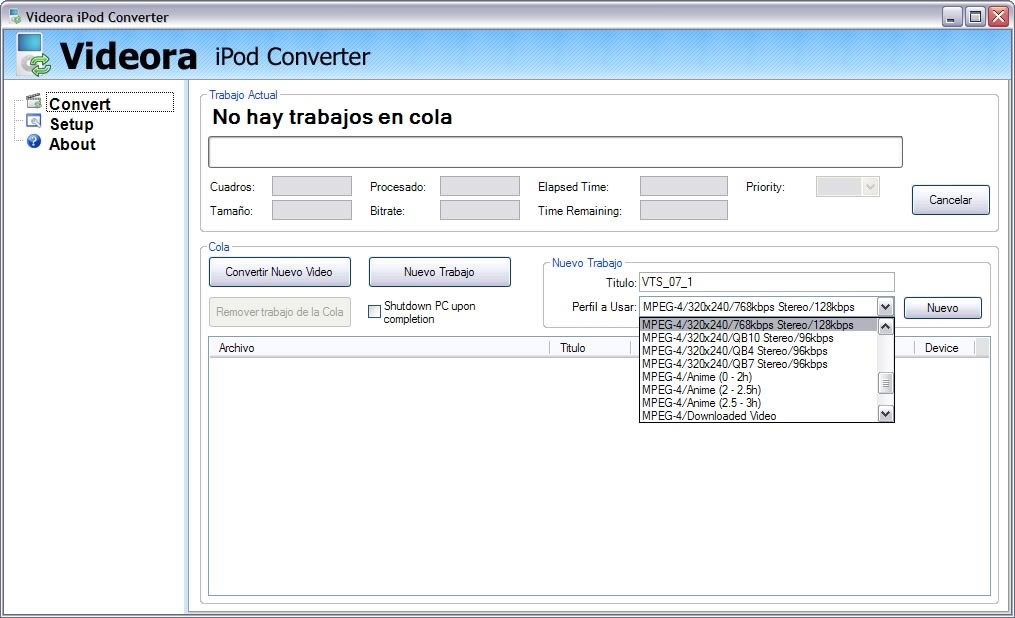The image size is (1015, 618).
Task: Sort queue by Titulo column header
Action: (590, 348)
